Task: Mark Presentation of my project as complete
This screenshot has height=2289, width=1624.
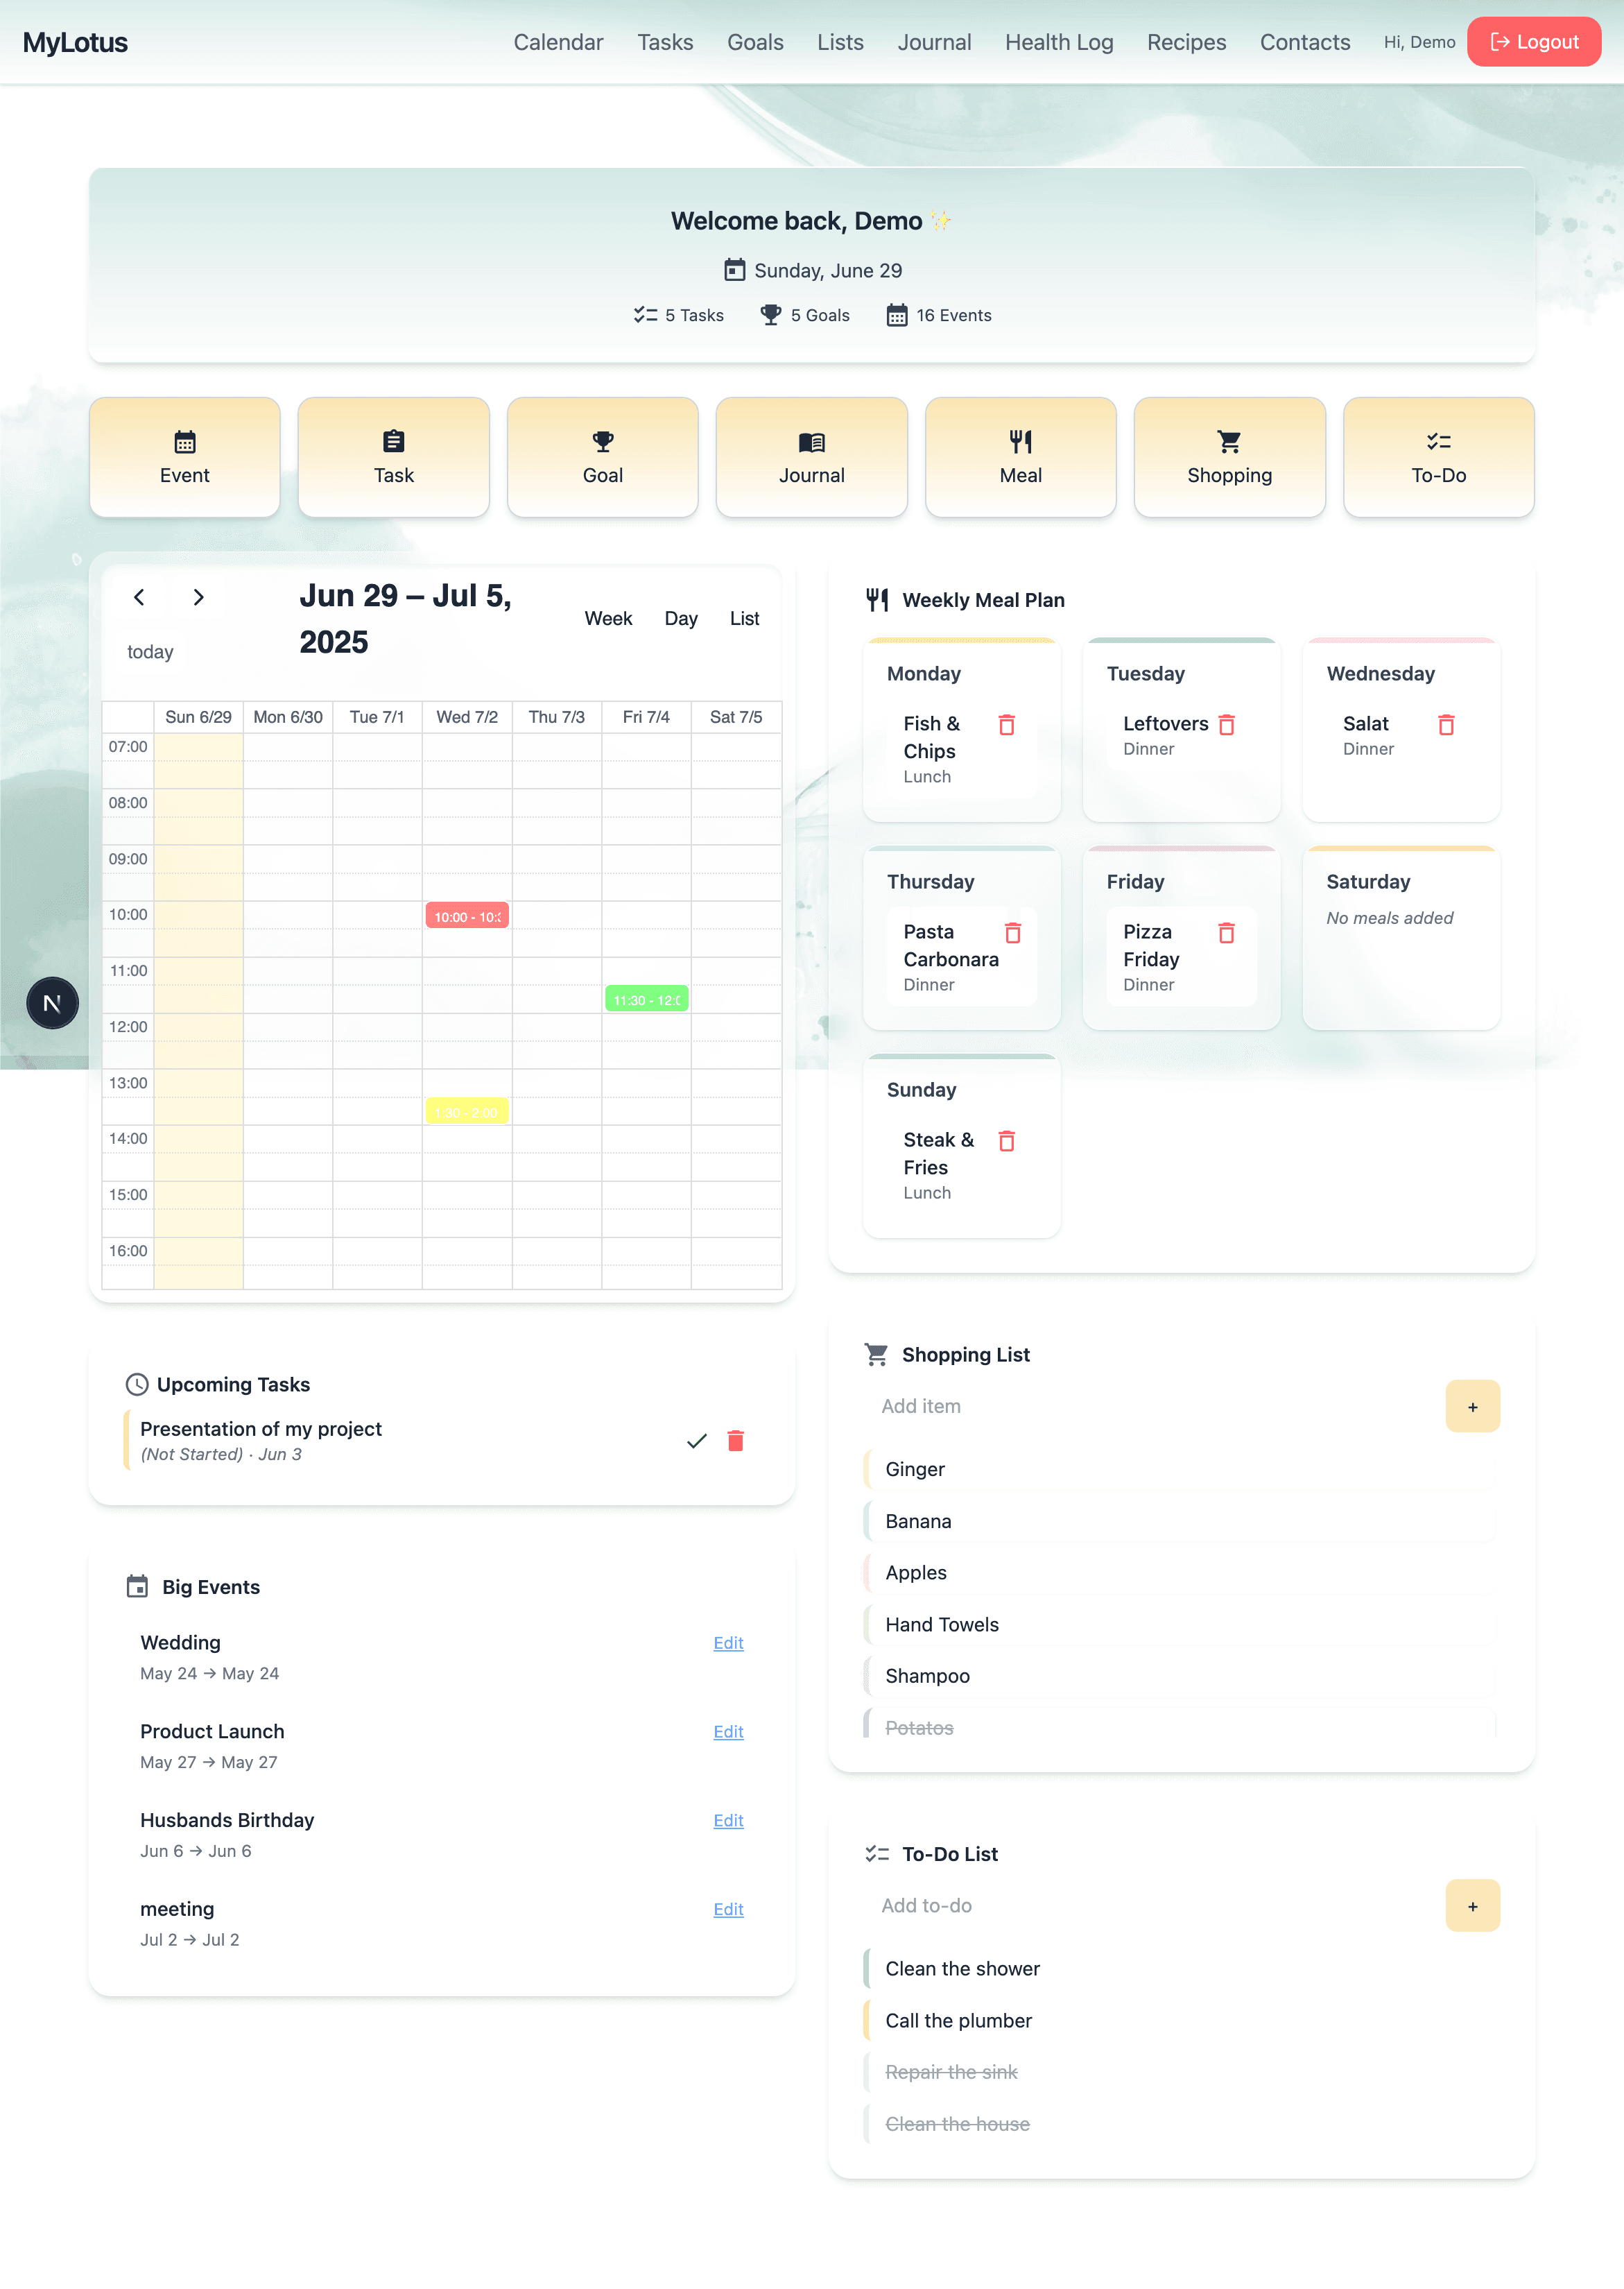Action: point(696,1441)
